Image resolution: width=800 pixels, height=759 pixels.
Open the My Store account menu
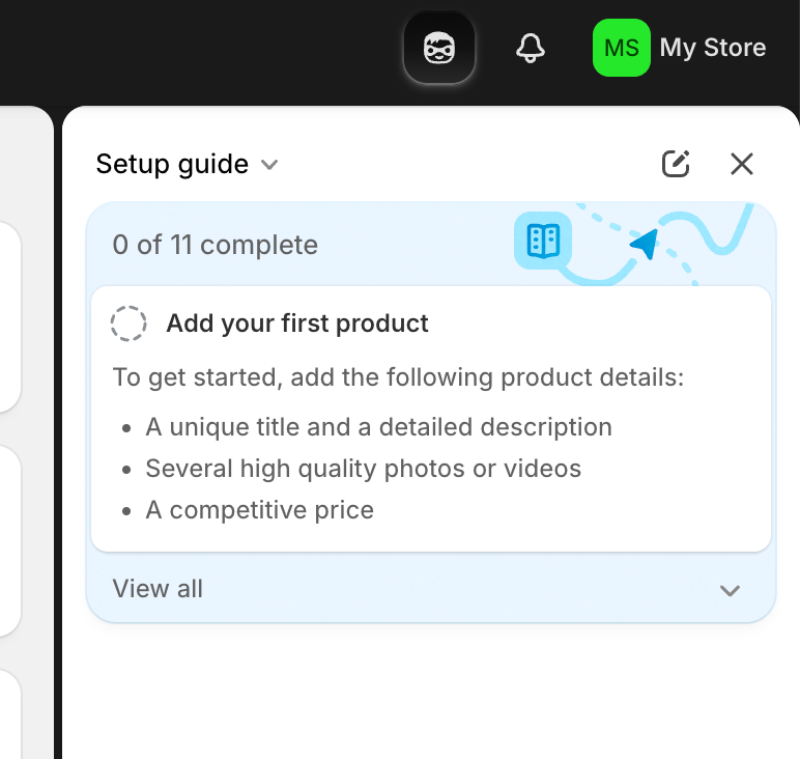point(712,47)
